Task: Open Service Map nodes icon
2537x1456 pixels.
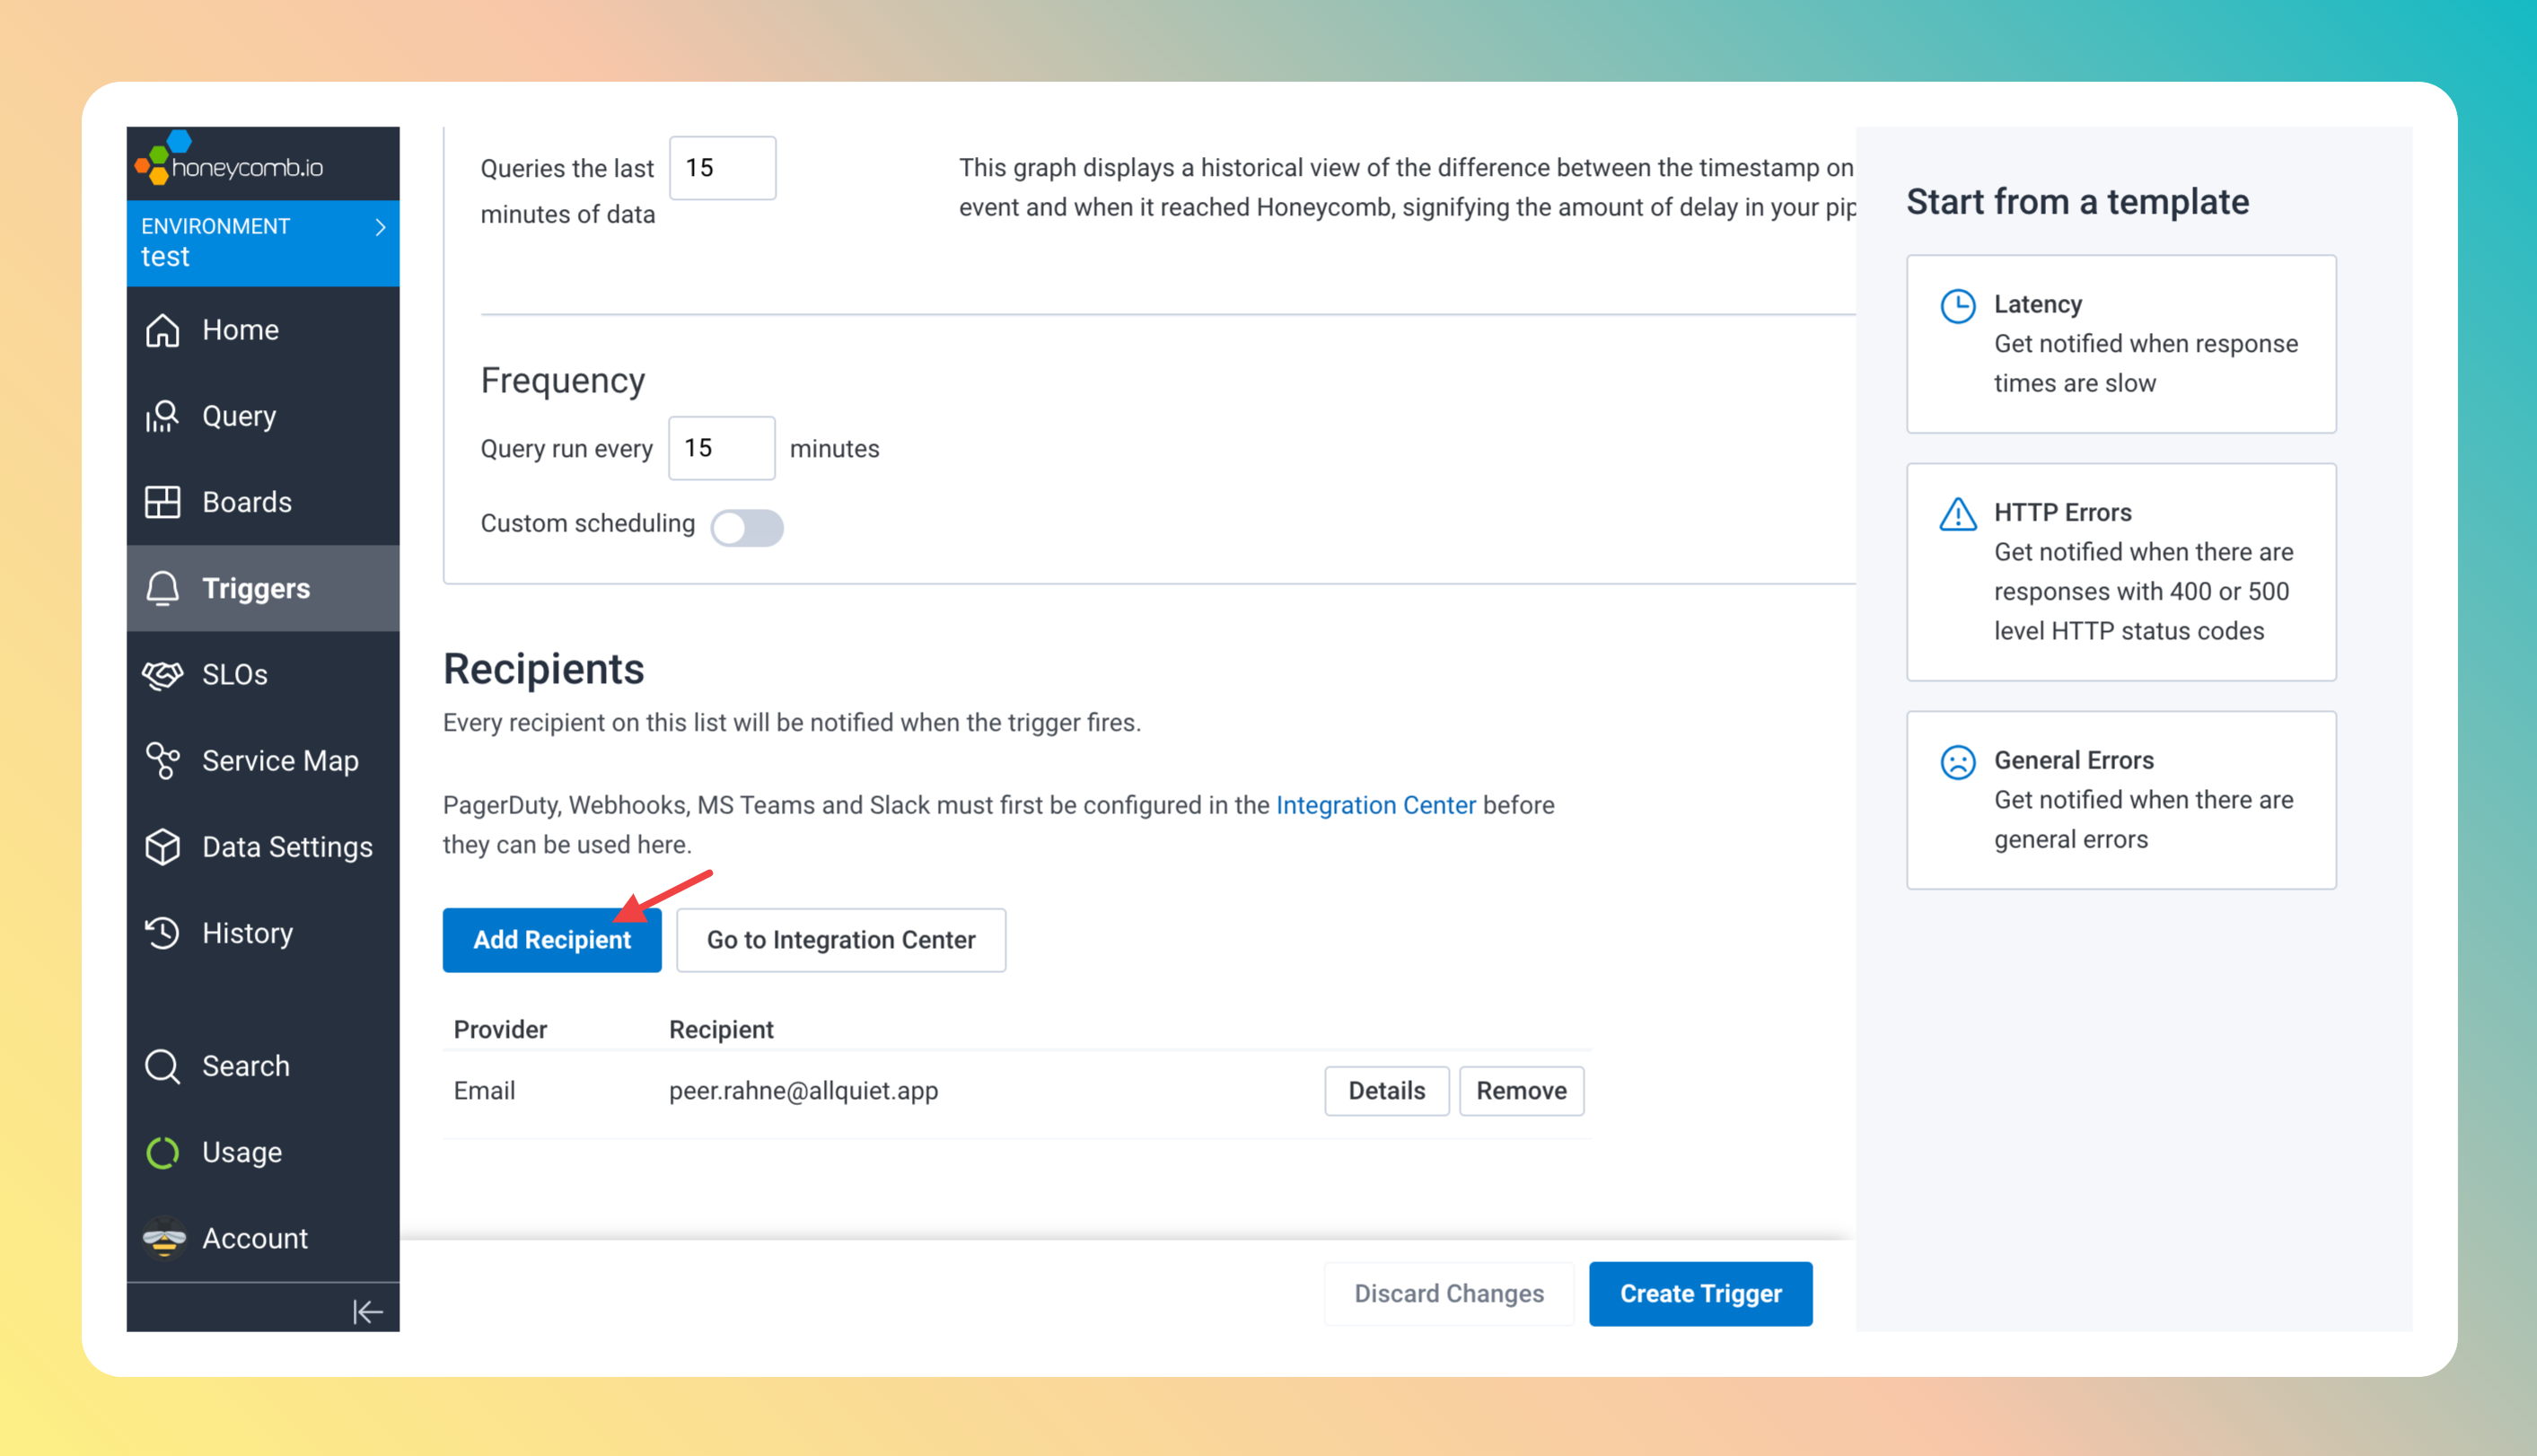Action: coord(163,761)
